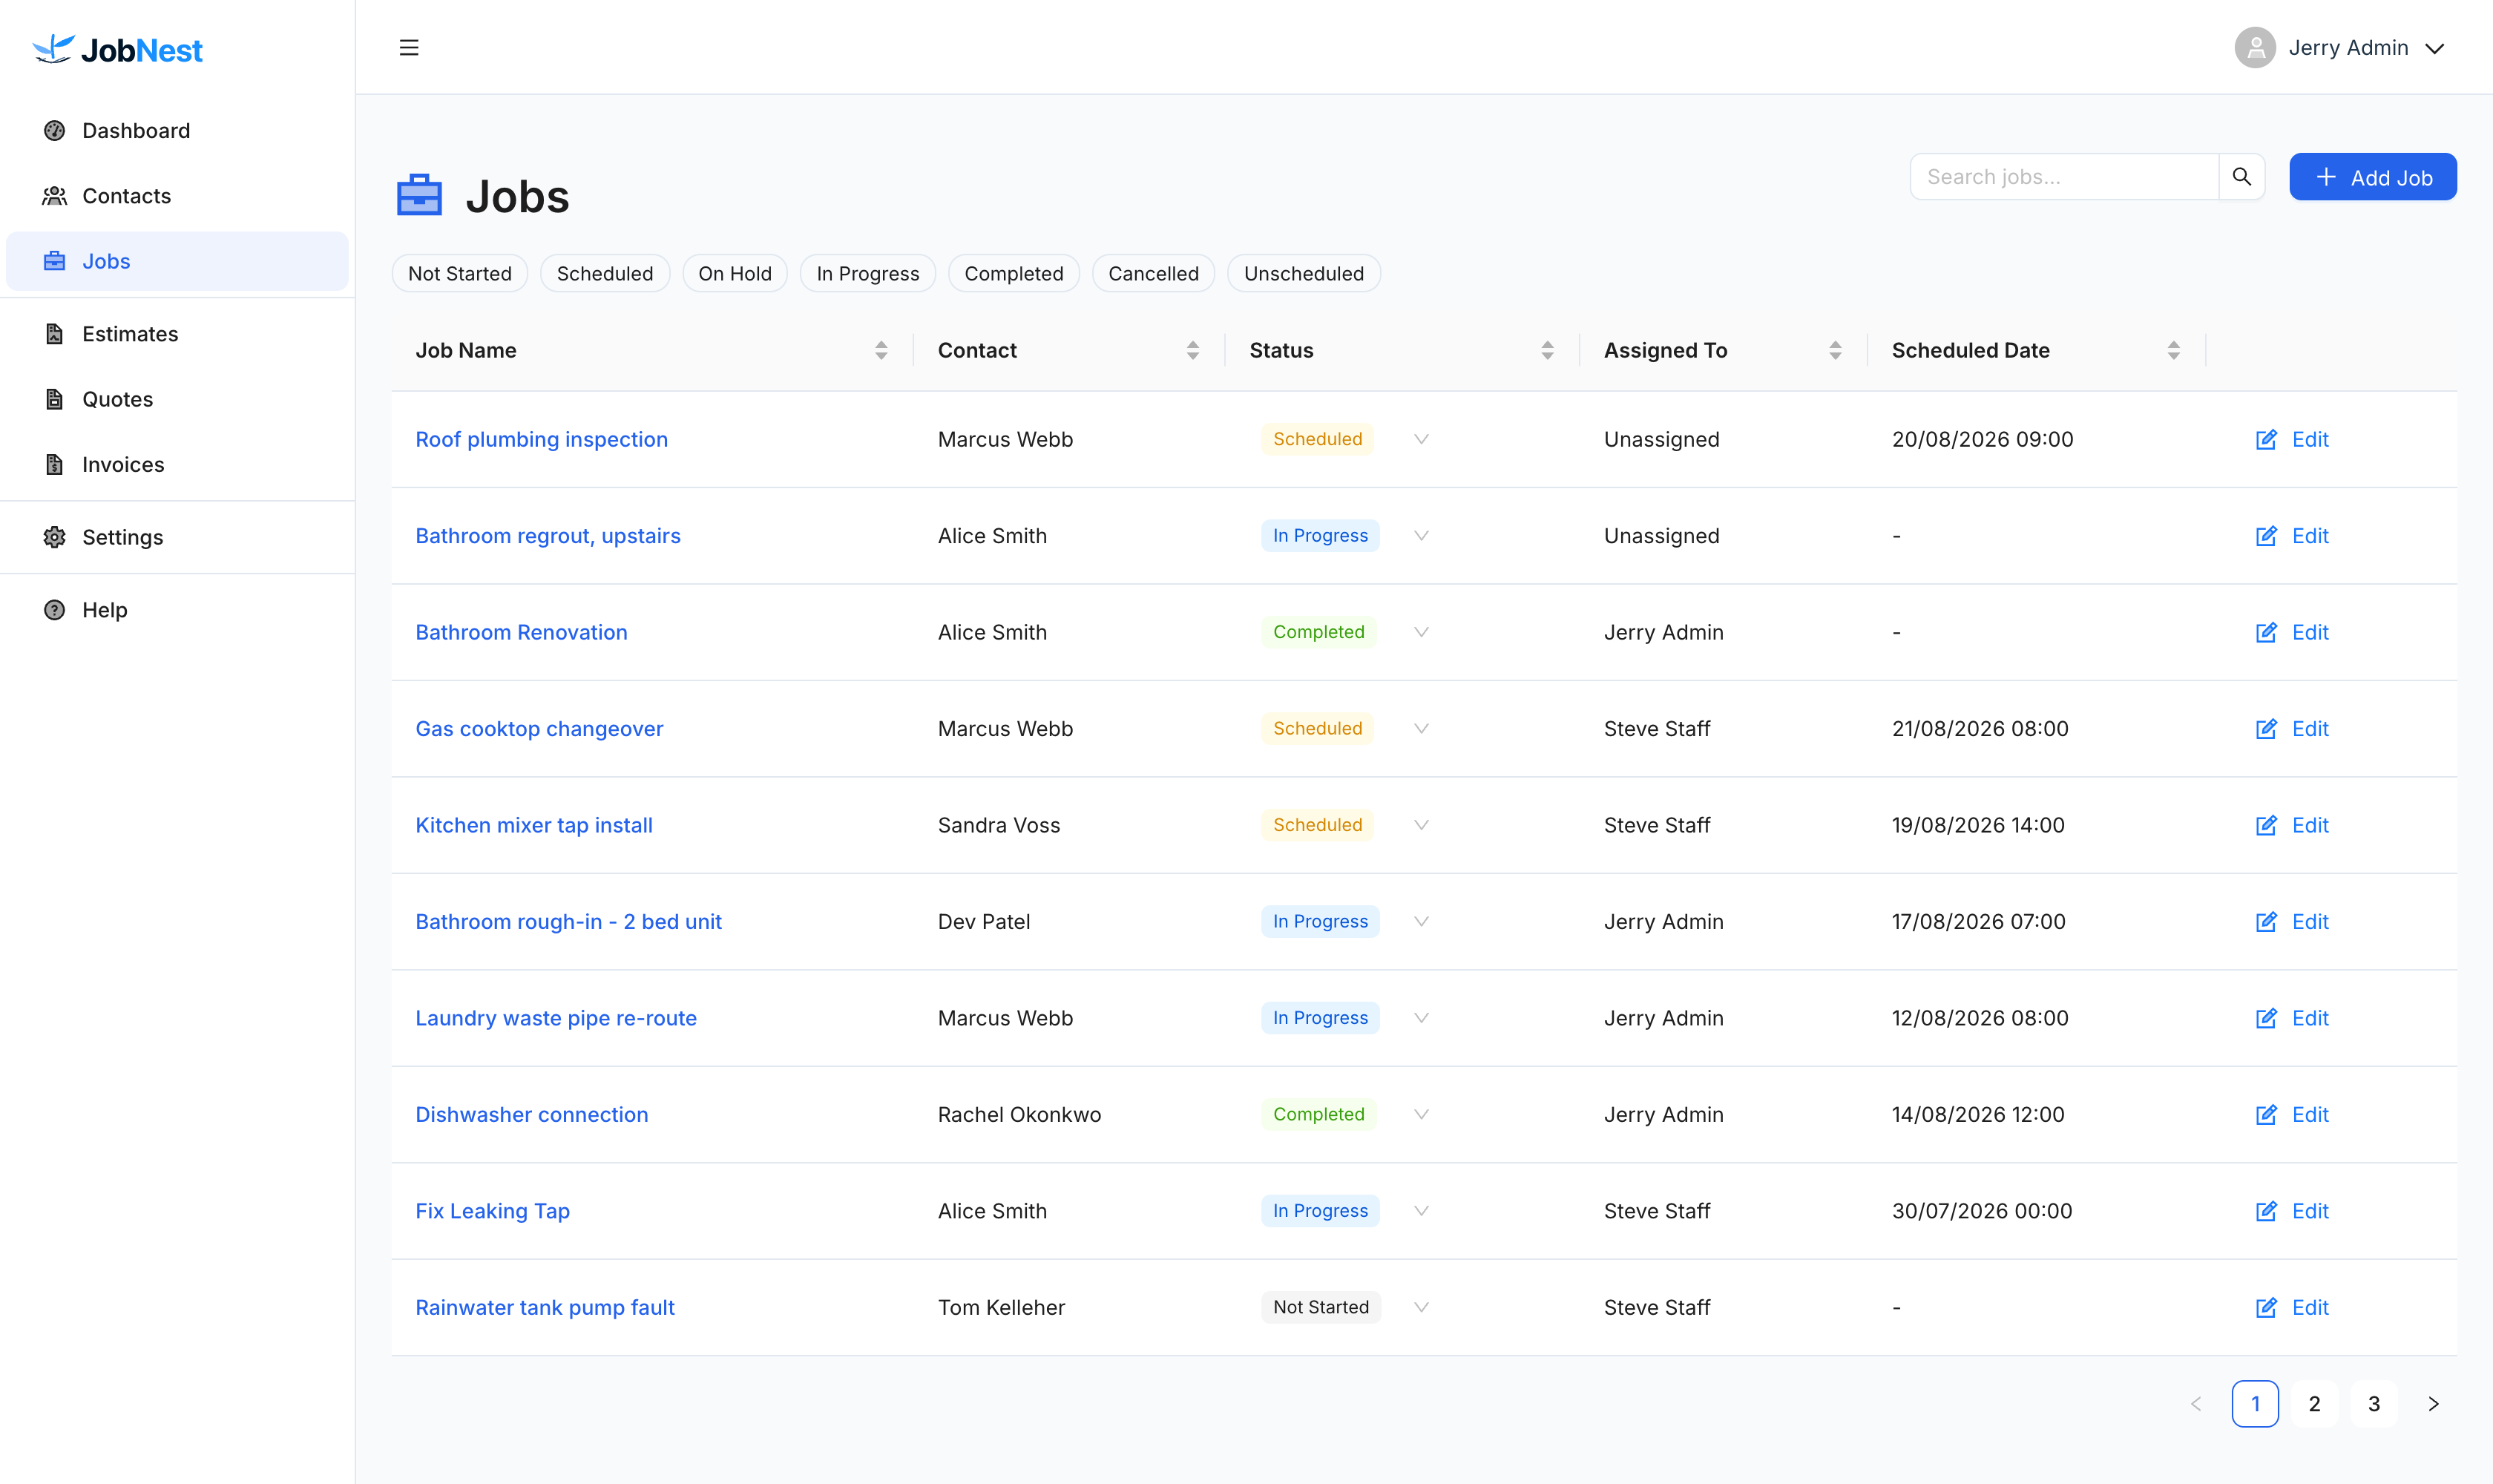Sort by Scheduled Date column arrows
This screenshot has height=1484, width=2493.
coord(2173,350)
